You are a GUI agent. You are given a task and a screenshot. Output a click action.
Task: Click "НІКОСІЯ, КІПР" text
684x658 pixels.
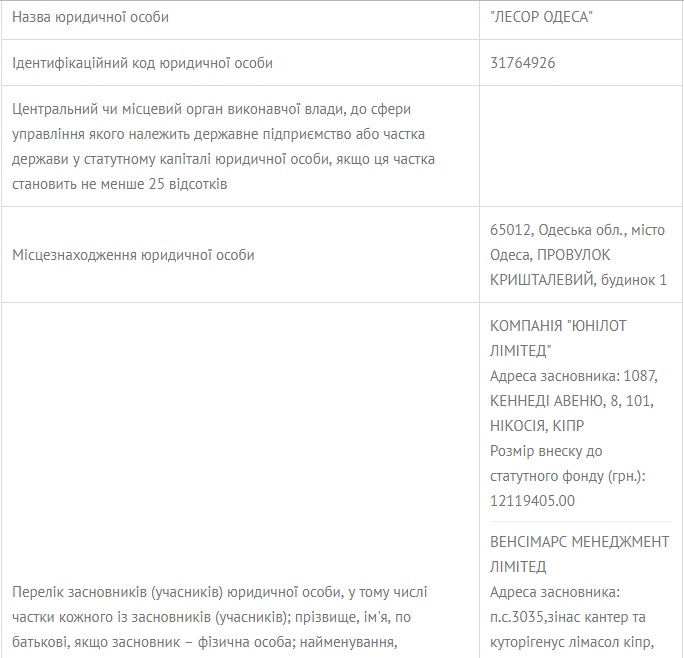pyautogui.click(x=537, y=425)
